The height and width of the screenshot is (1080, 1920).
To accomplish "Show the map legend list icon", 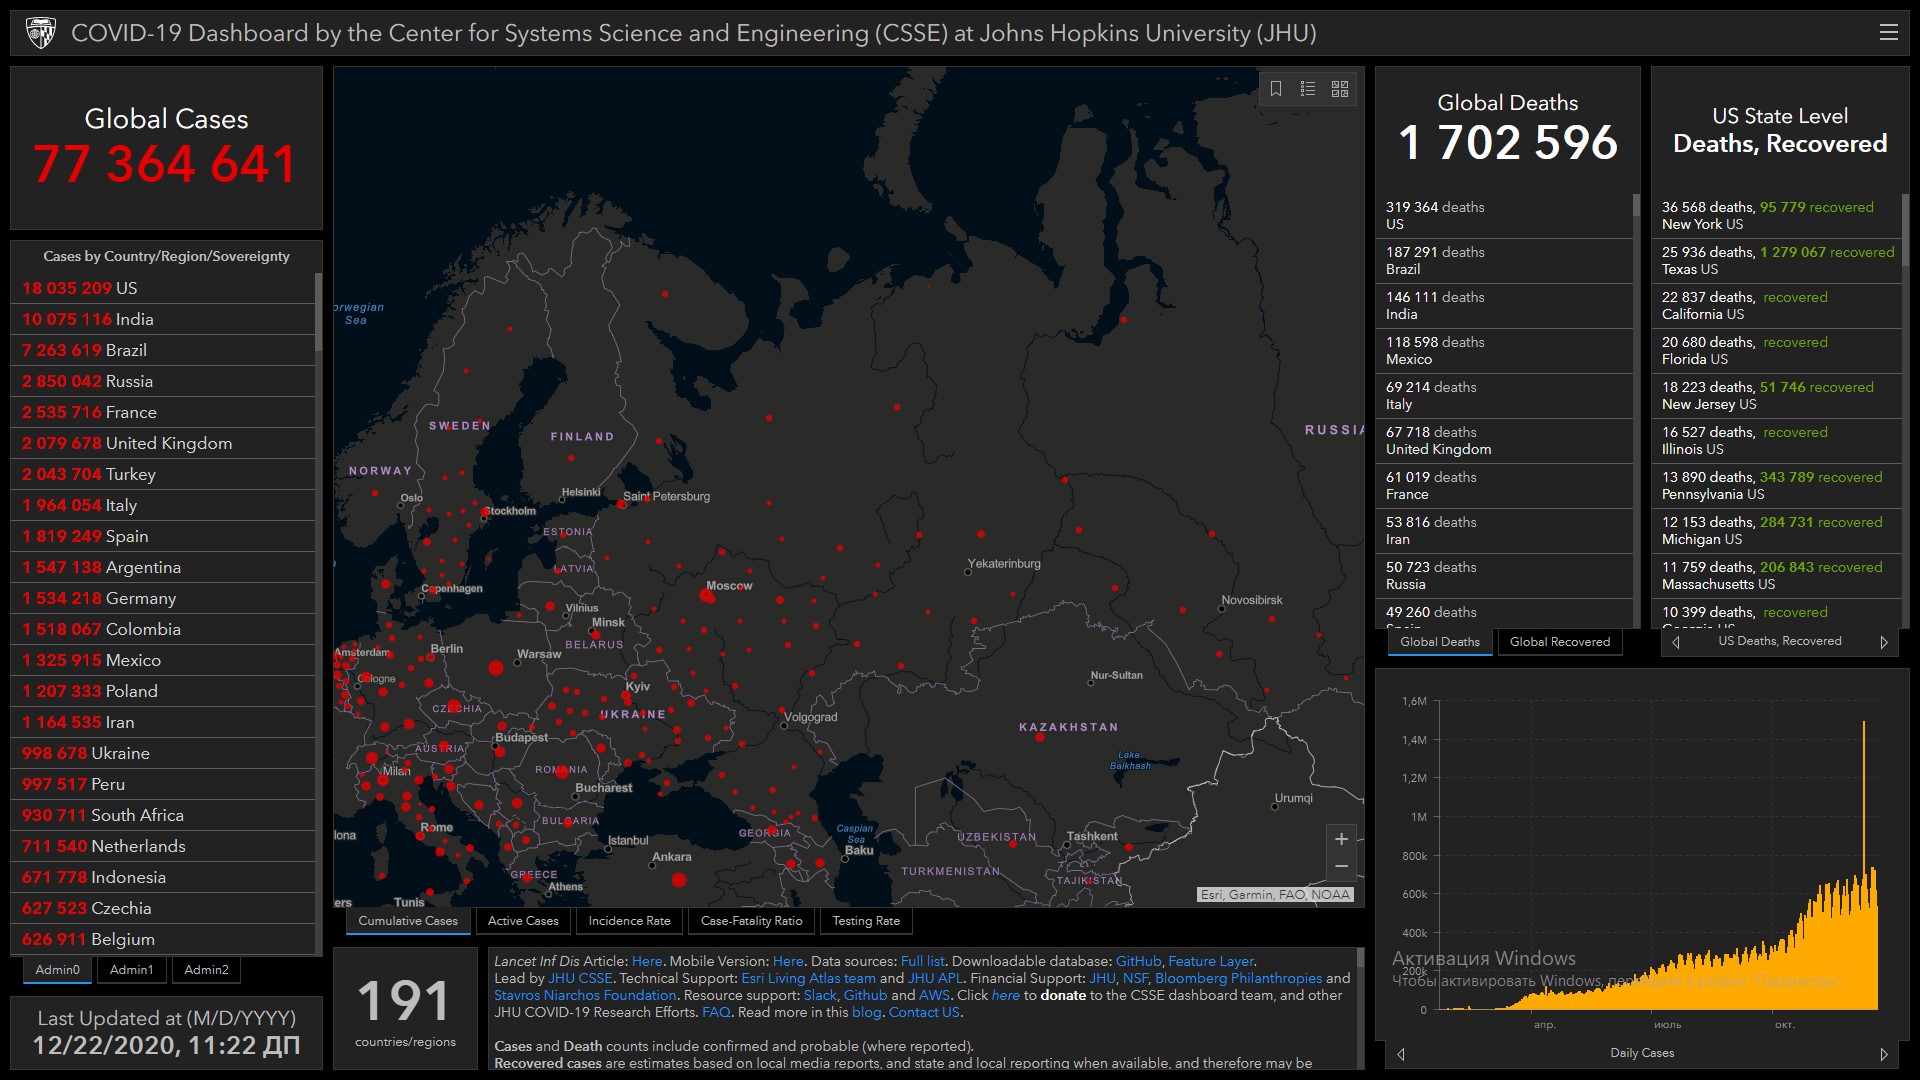I will 1308,89.
